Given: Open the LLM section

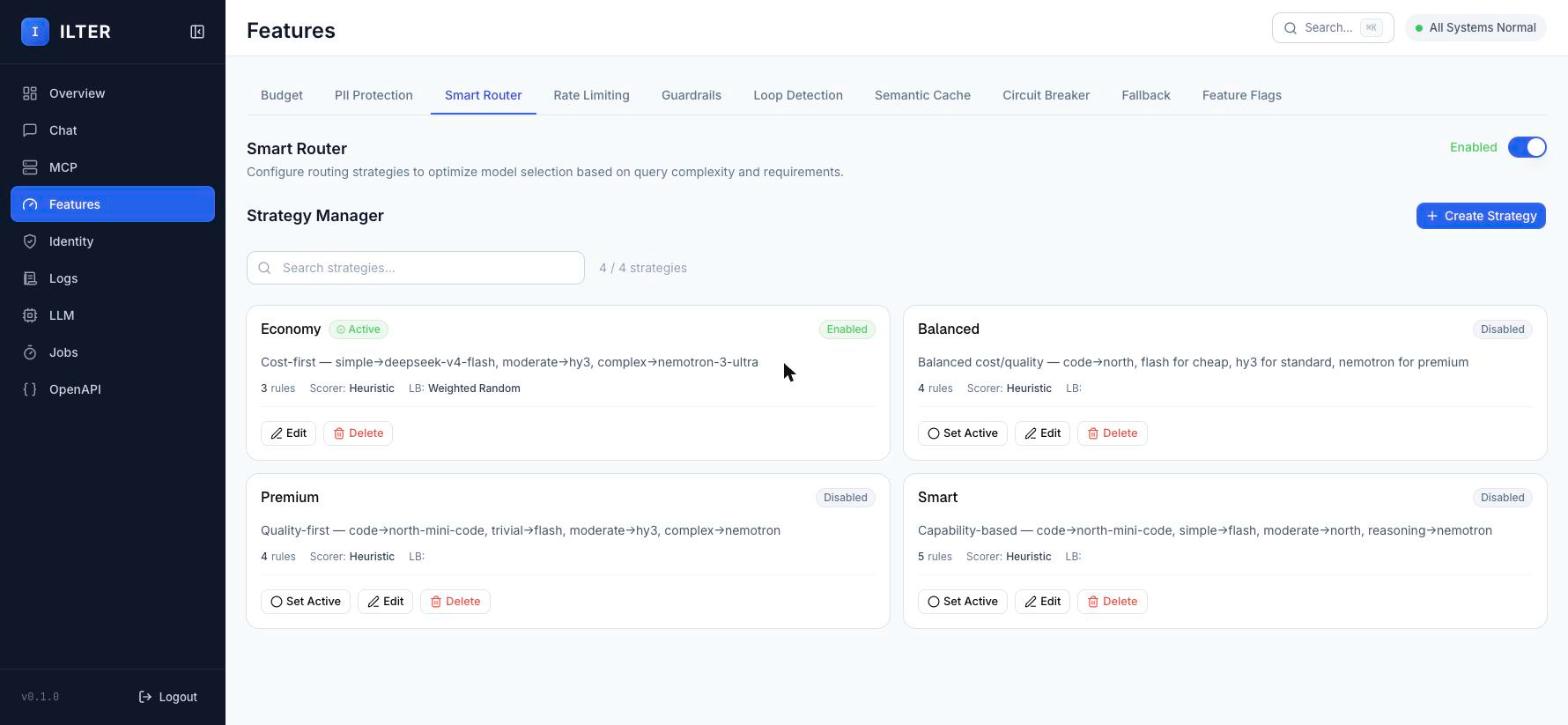Looking at the screenshot, I should 112,315.
